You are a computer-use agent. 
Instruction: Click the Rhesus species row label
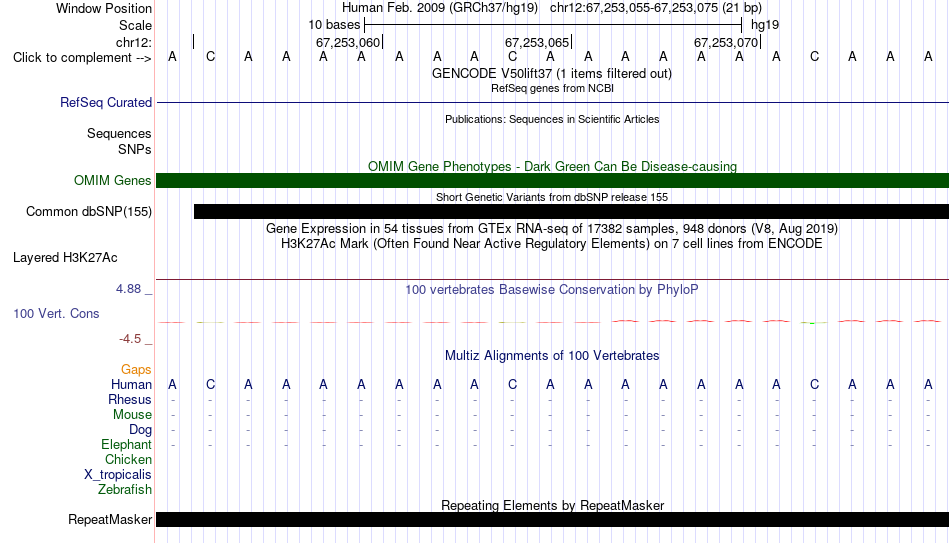pyautogui.click(x=130, y=400)
